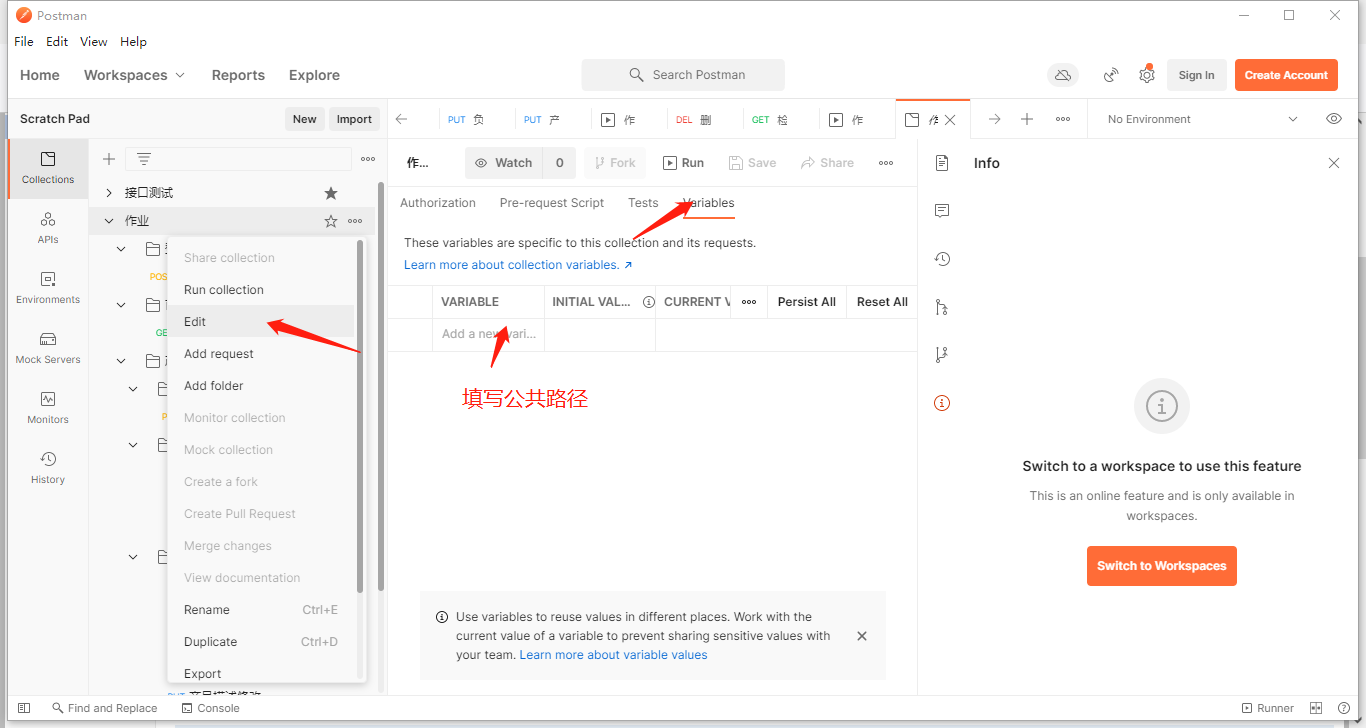
Task: Switch to the DEL 删 request tab
Action: 693,120
